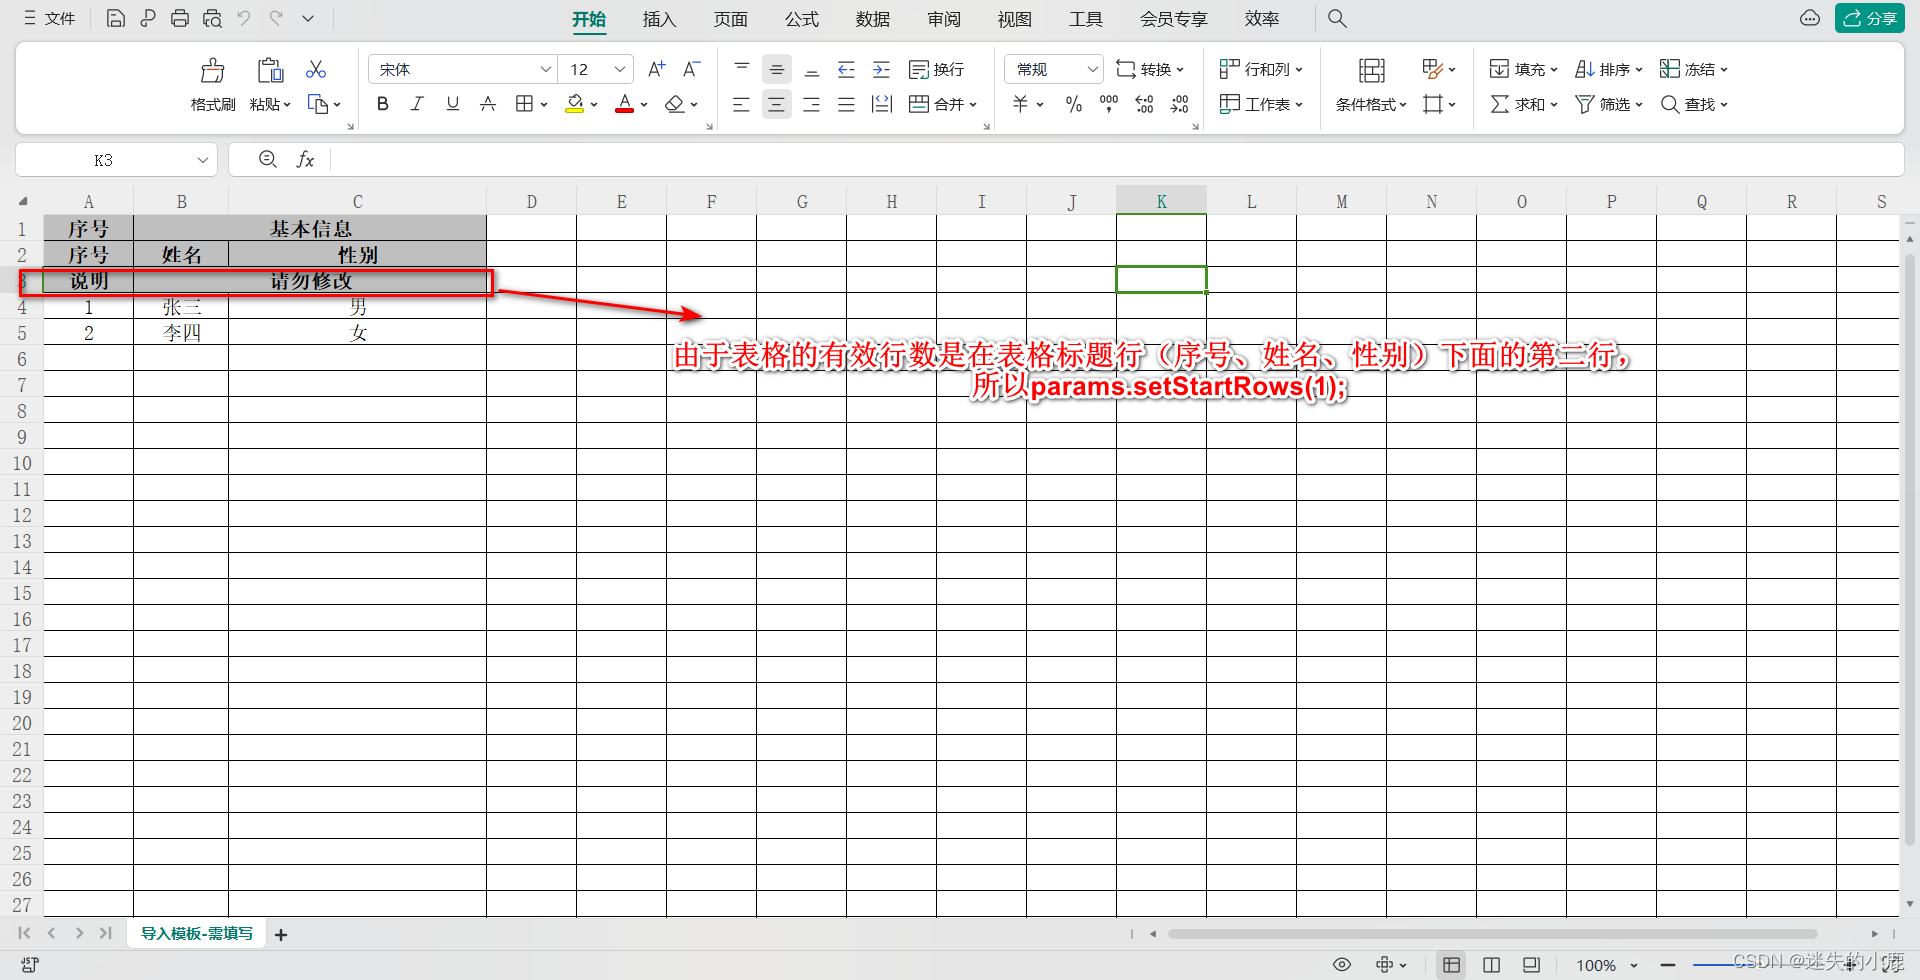The width and height of the screenshot is (1920, 980).
Task: Switch to normal view in status bar
Action: point(1451,964)
